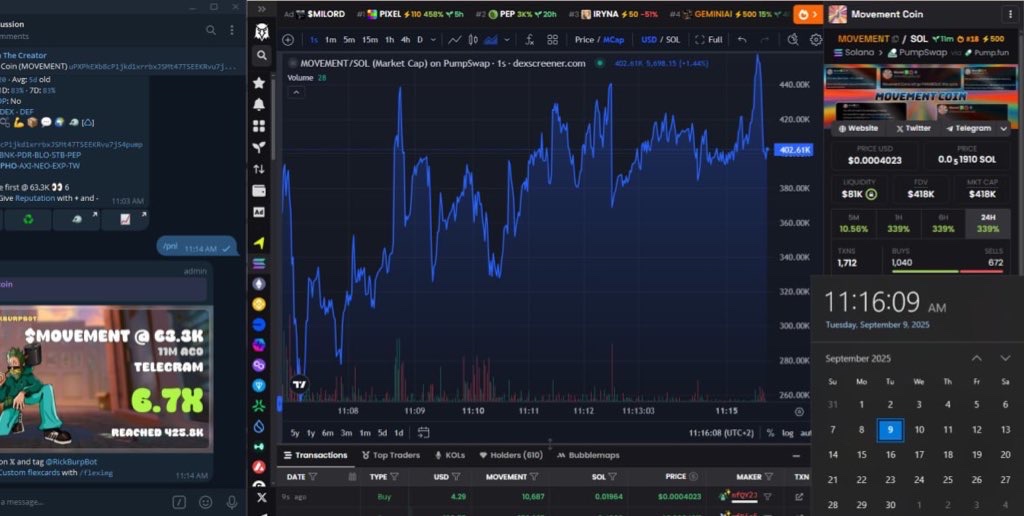
Task: Open the multicharts grid icon in sidebar
Action: point(259,126)
